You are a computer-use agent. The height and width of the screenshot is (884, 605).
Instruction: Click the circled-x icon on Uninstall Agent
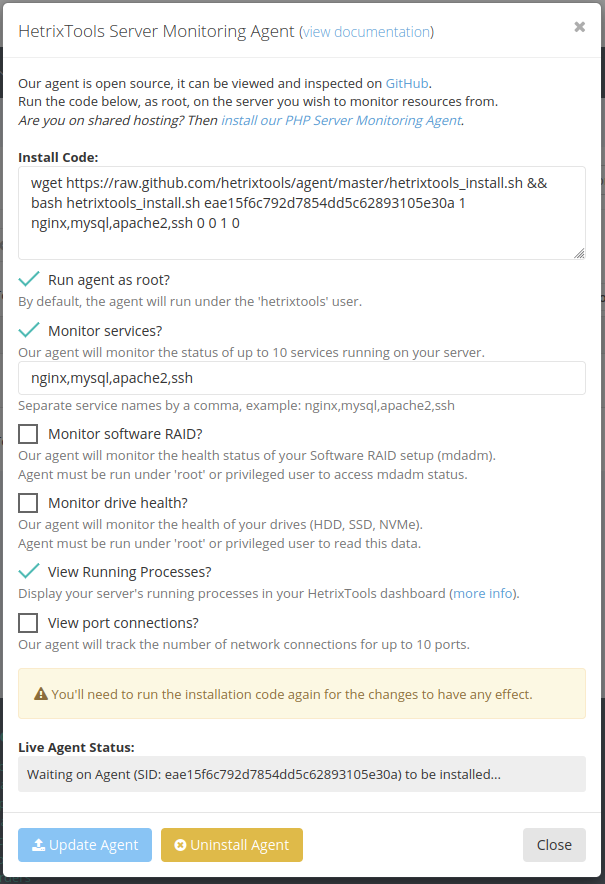(x=180, y=845)
